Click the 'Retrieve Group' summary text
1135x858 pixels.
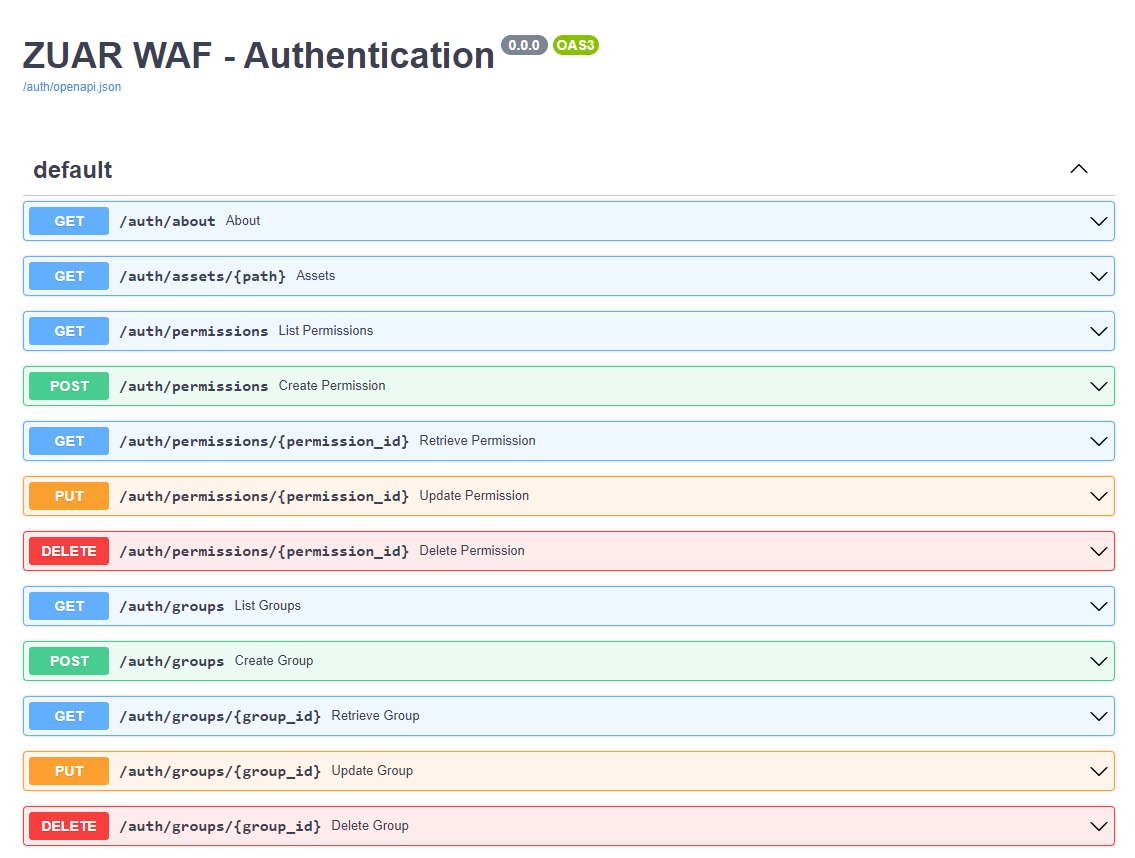(x=376, y=716)
